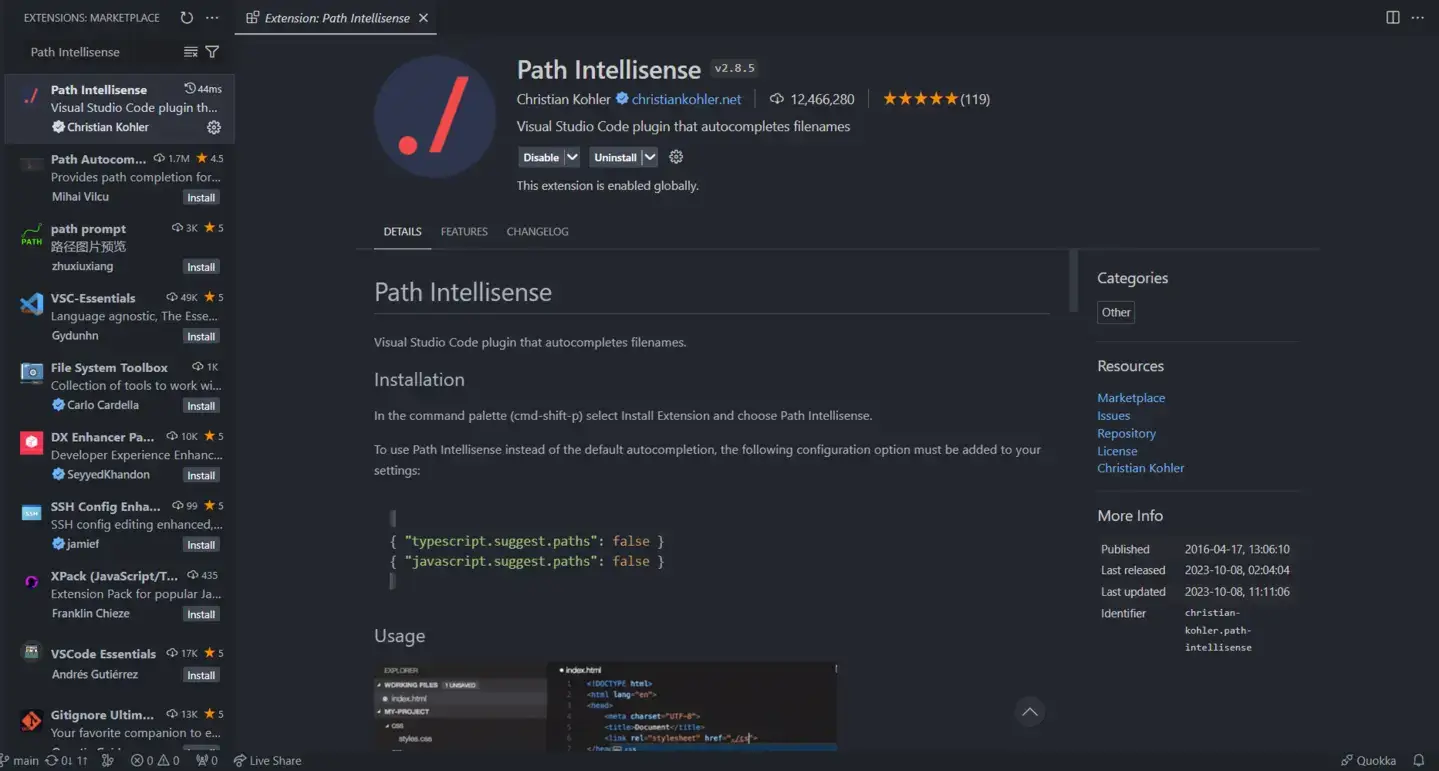
Task: Open ports forwarded indicator showing 0
Action: [207, 760]
